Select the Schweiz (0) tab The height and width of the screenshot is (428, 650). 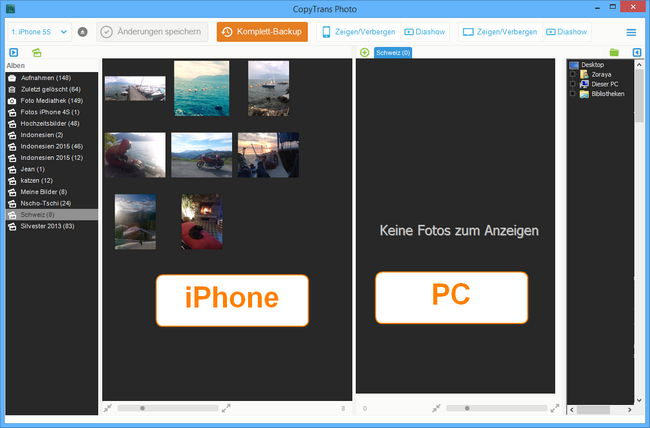pos(393,52)
